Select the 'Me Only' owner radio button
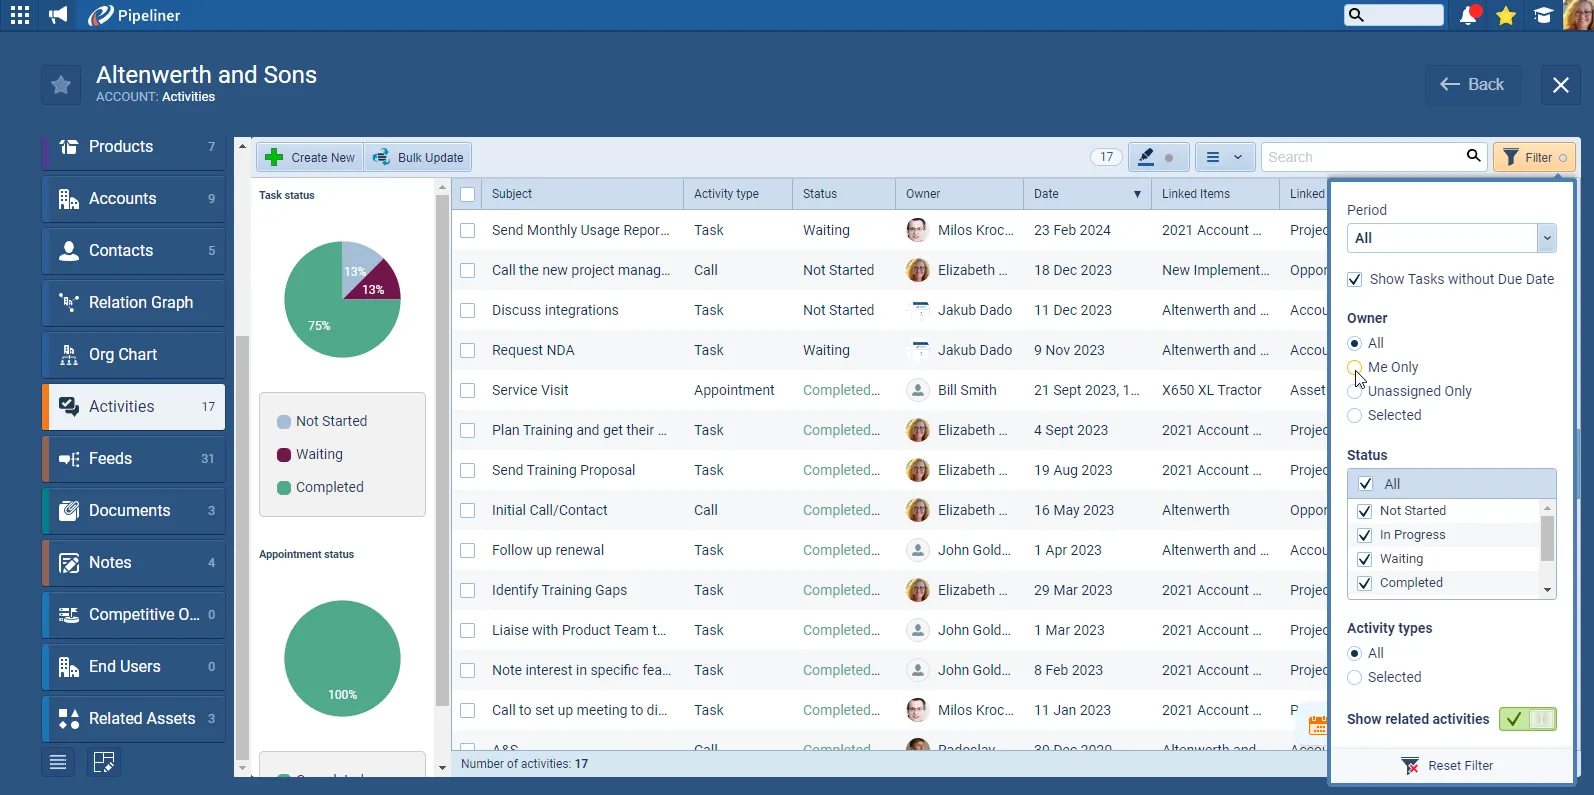The height and width of the screenshot is (795, 1594). pyautogui.click(x=1355, y=367)
